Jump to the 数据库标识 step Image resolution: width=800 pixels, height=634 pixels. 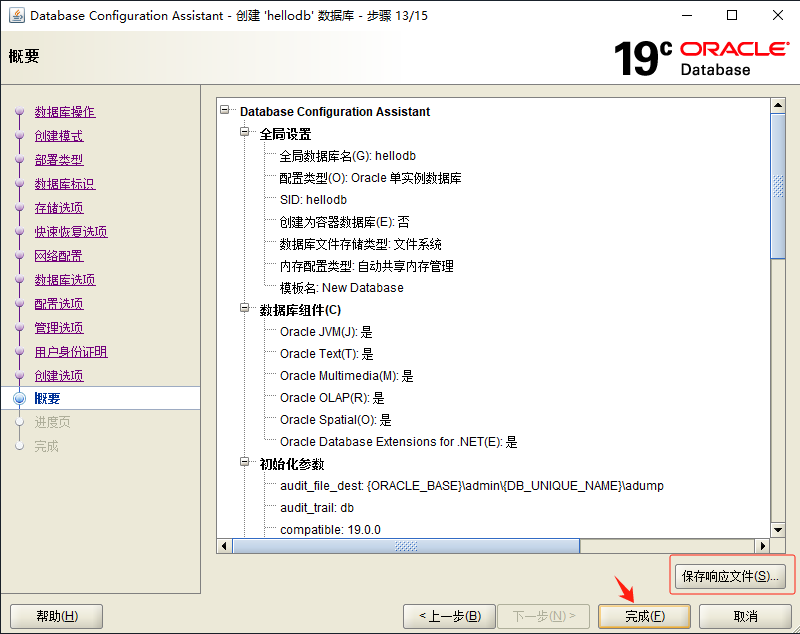coord(65,184)
